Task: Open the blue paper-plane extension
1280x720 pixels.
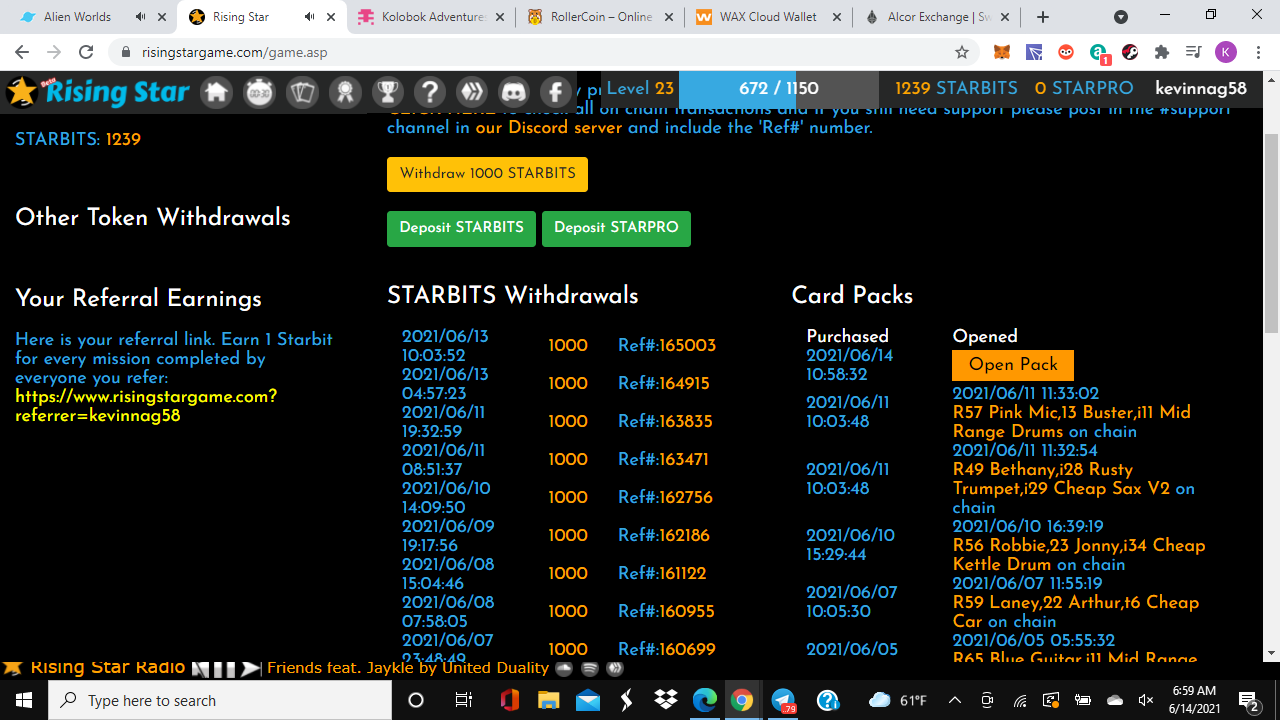Action: [x=1034, y=52]
